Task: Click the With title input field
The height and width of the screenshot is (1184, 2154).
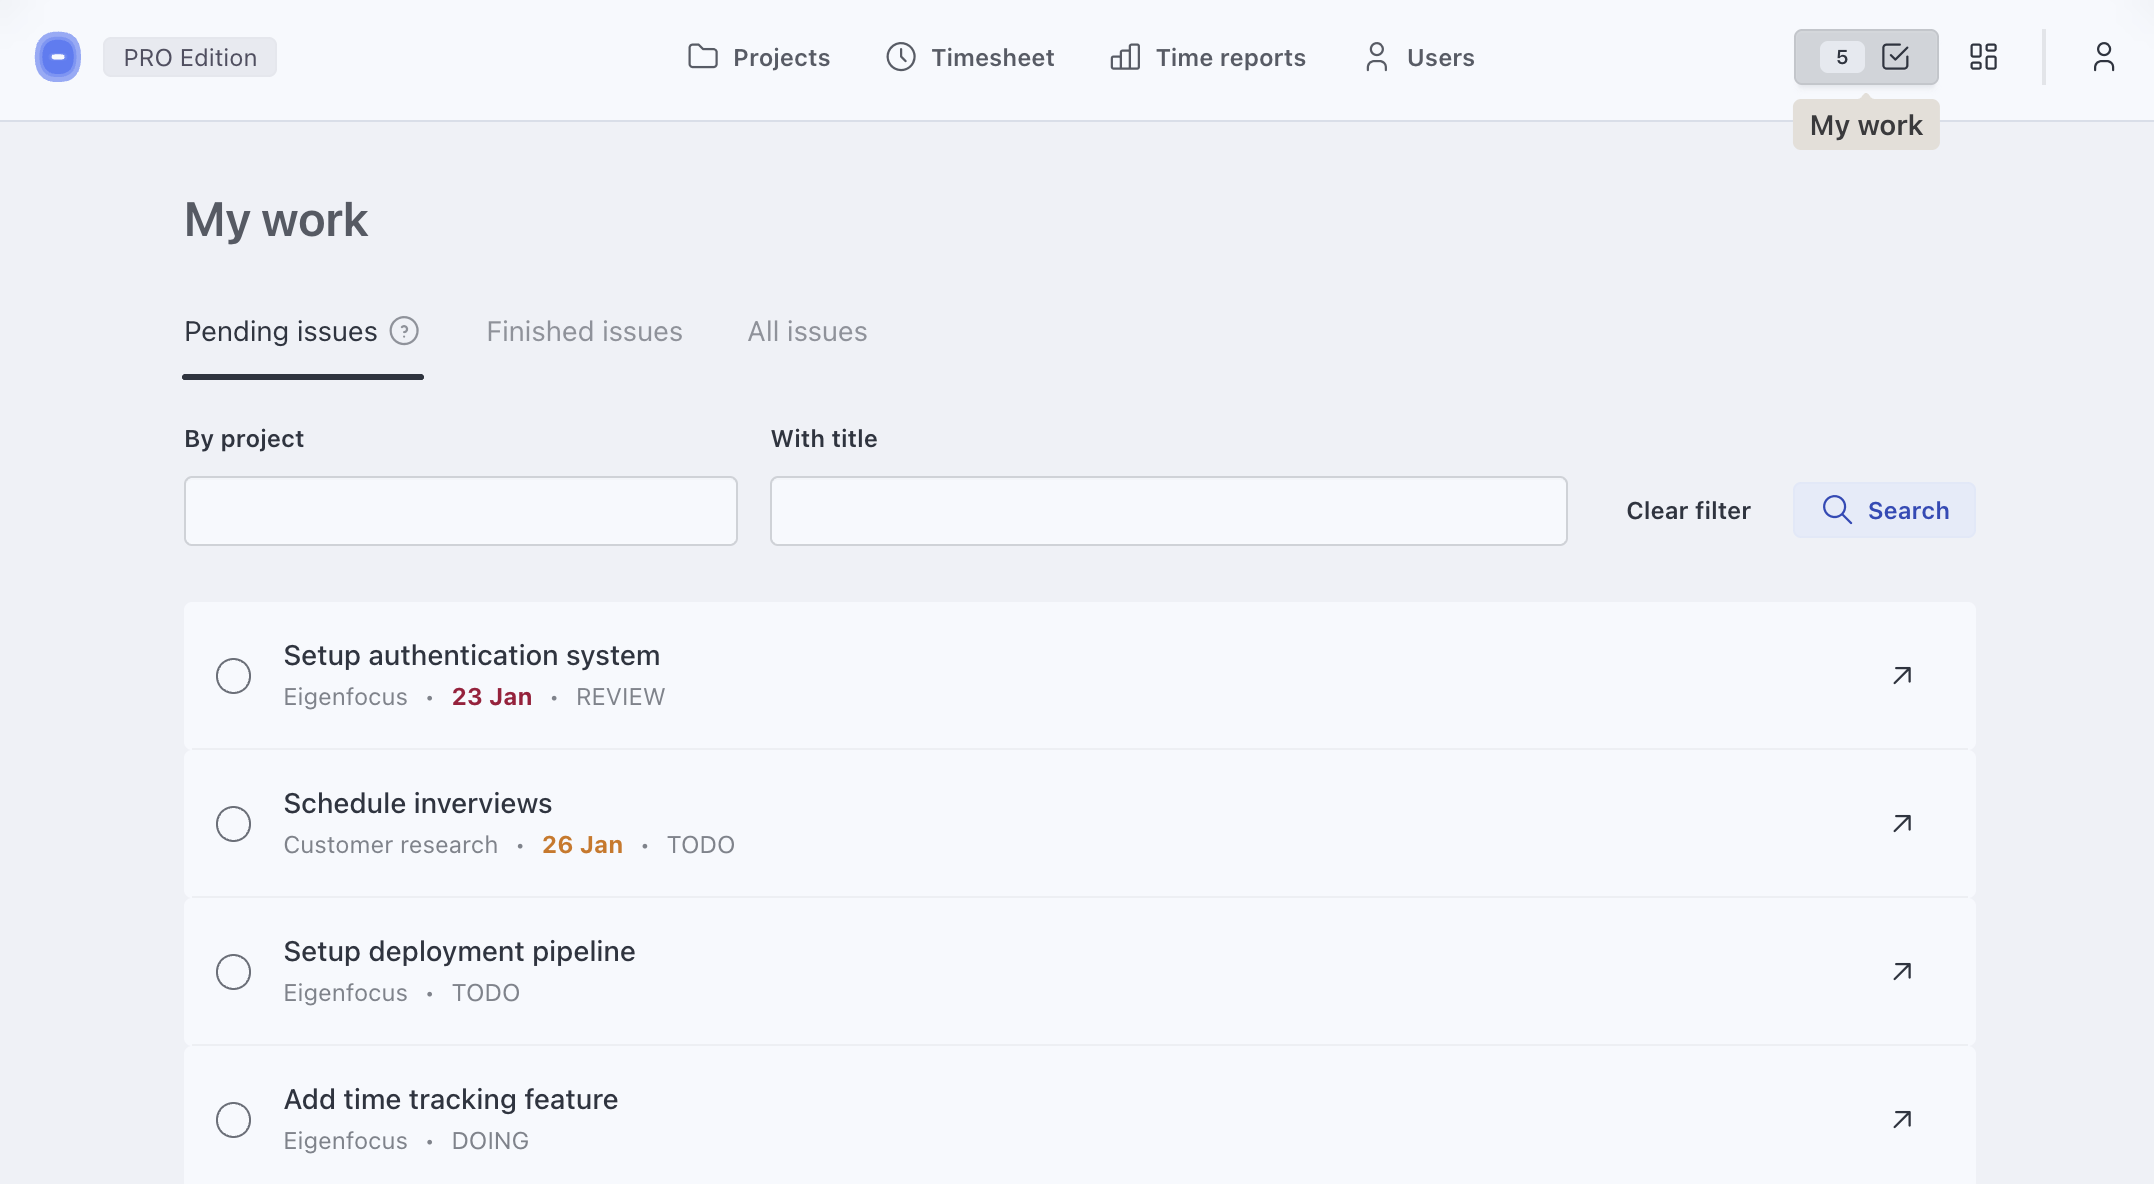Action: point(1168,511)
